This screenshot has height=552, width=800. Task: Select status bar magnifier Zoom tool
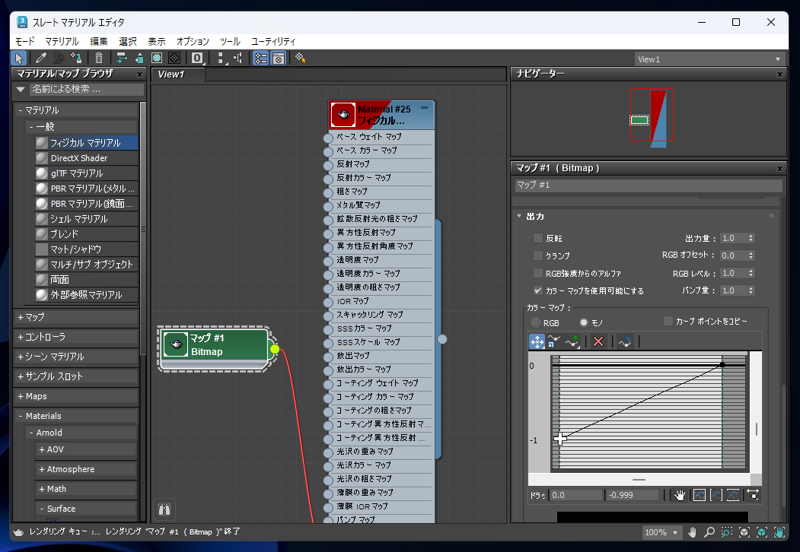(x=709, y=533)
